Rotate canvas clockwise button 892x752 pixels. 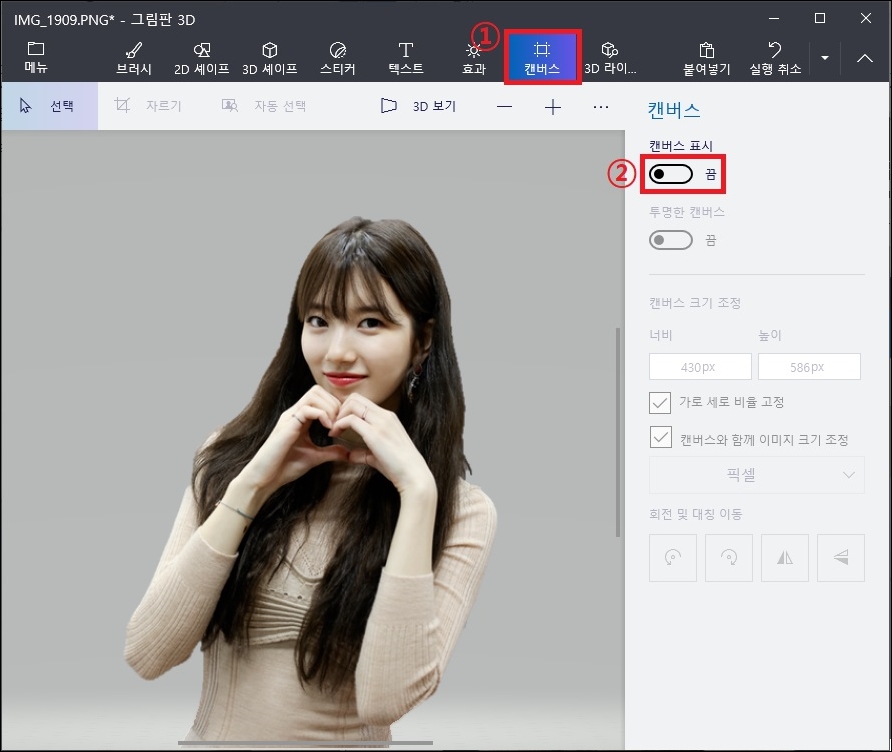[729, 557]
